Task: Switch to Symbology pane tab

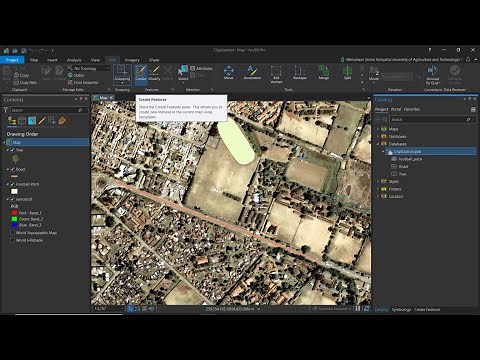Action: coord(401,310)
